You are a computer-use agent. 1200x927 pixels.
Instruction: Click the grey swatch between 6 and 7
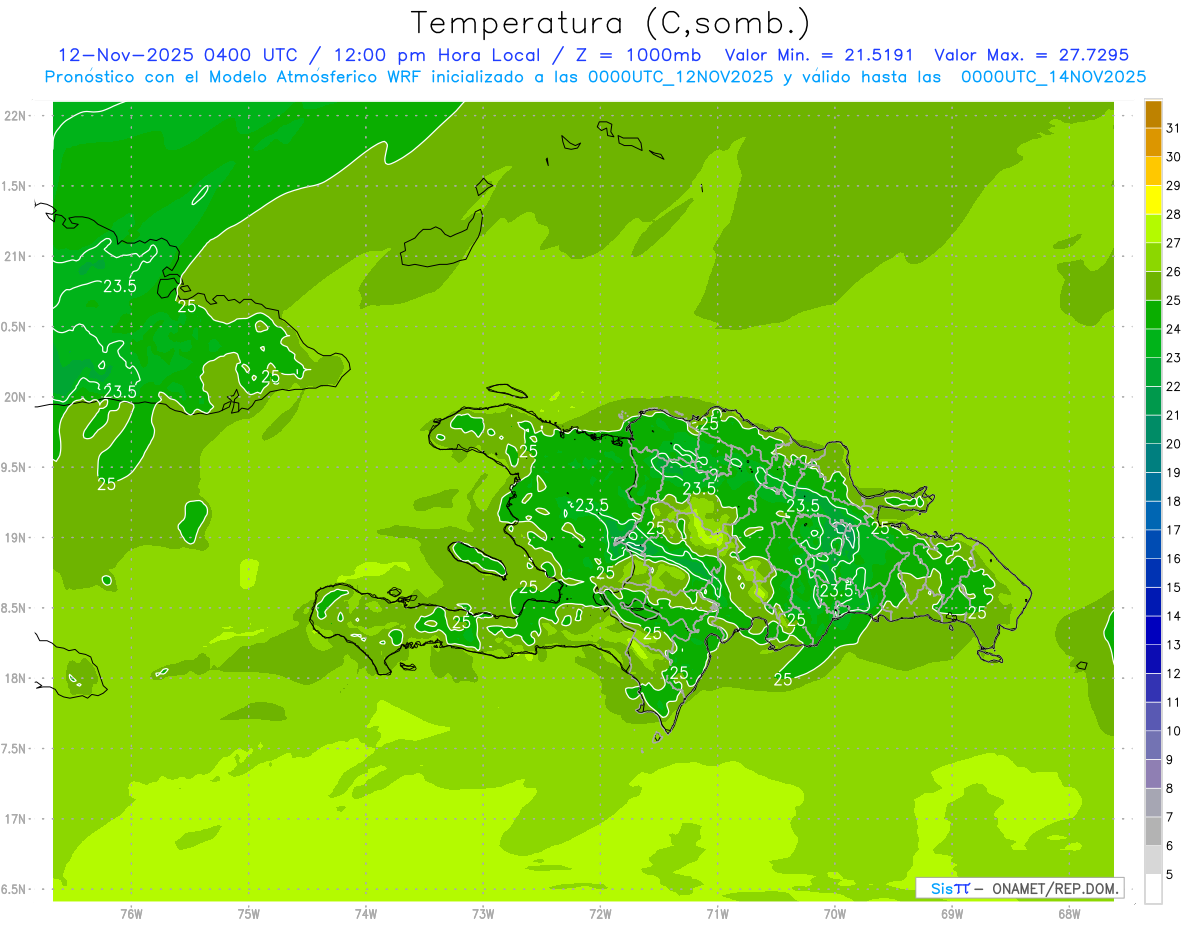(x=1153, y=831)
